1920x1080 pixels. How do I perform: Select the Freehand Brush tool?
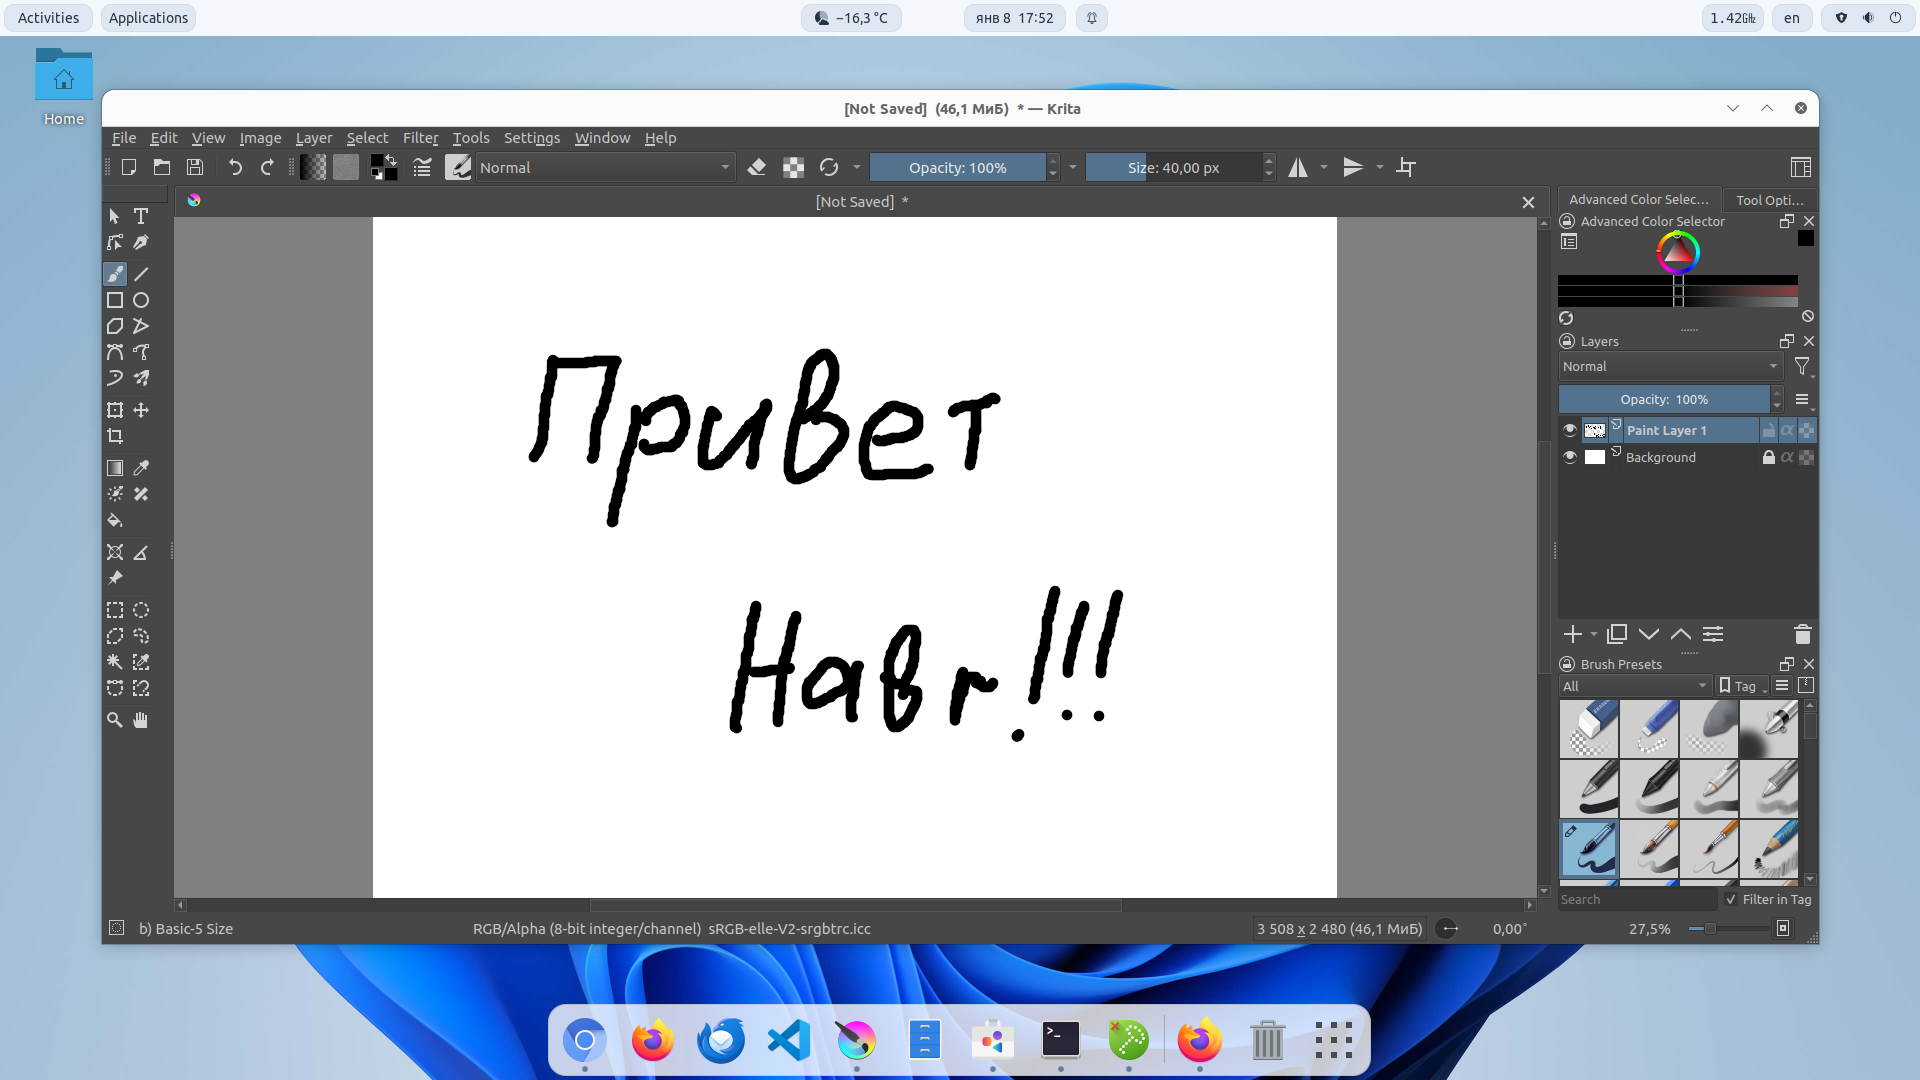[114, 274]
